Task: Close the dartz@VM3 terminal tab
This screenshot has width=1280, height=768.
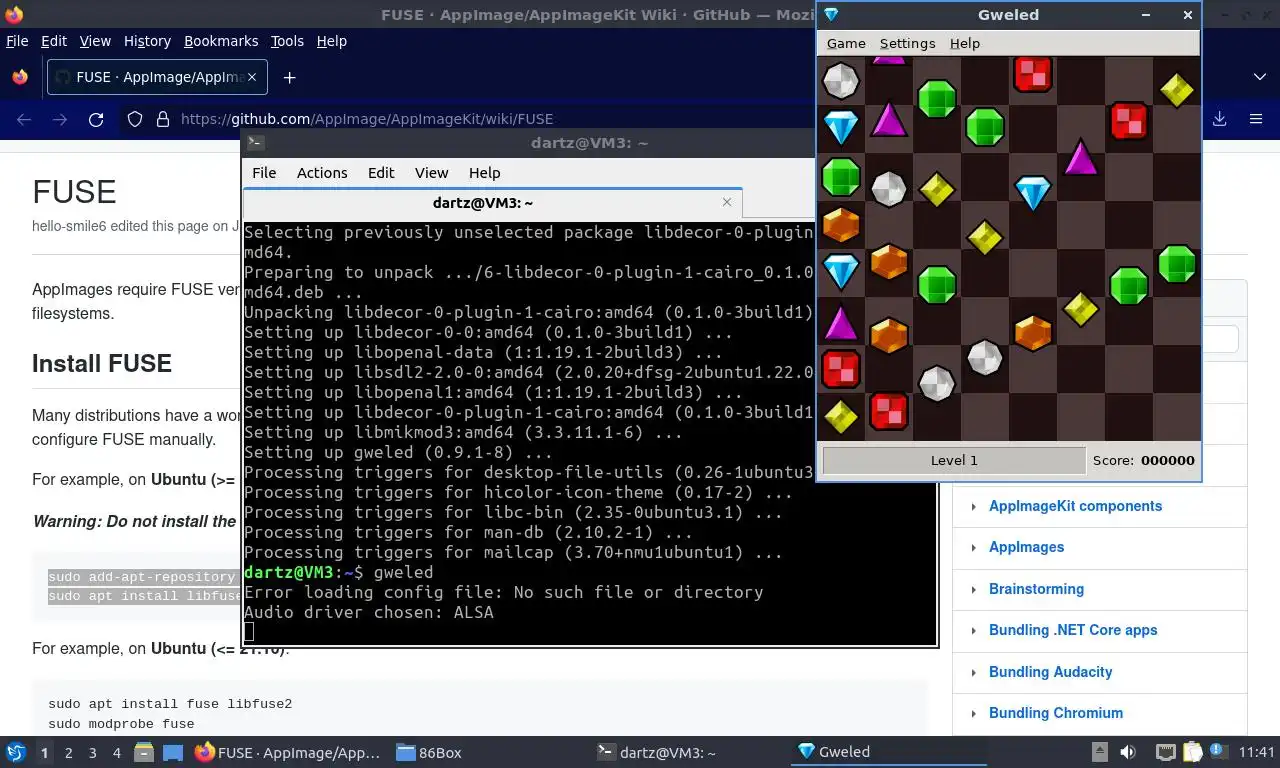Action: pos(727,202)
